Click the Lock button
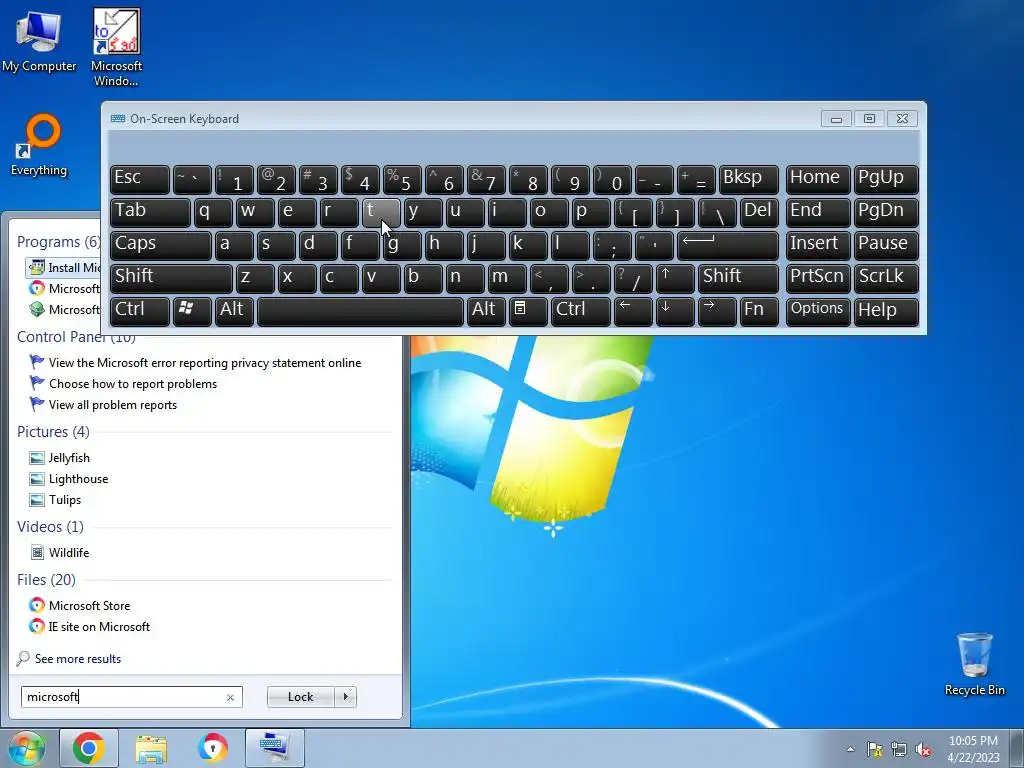This screenshot has height=768, width=1024. tap(300, 697)
